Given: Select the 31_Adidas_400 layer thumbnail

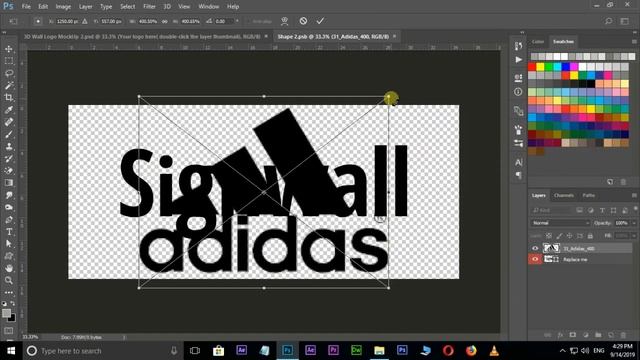Looking at the screenshot, I should click(551, 248).
